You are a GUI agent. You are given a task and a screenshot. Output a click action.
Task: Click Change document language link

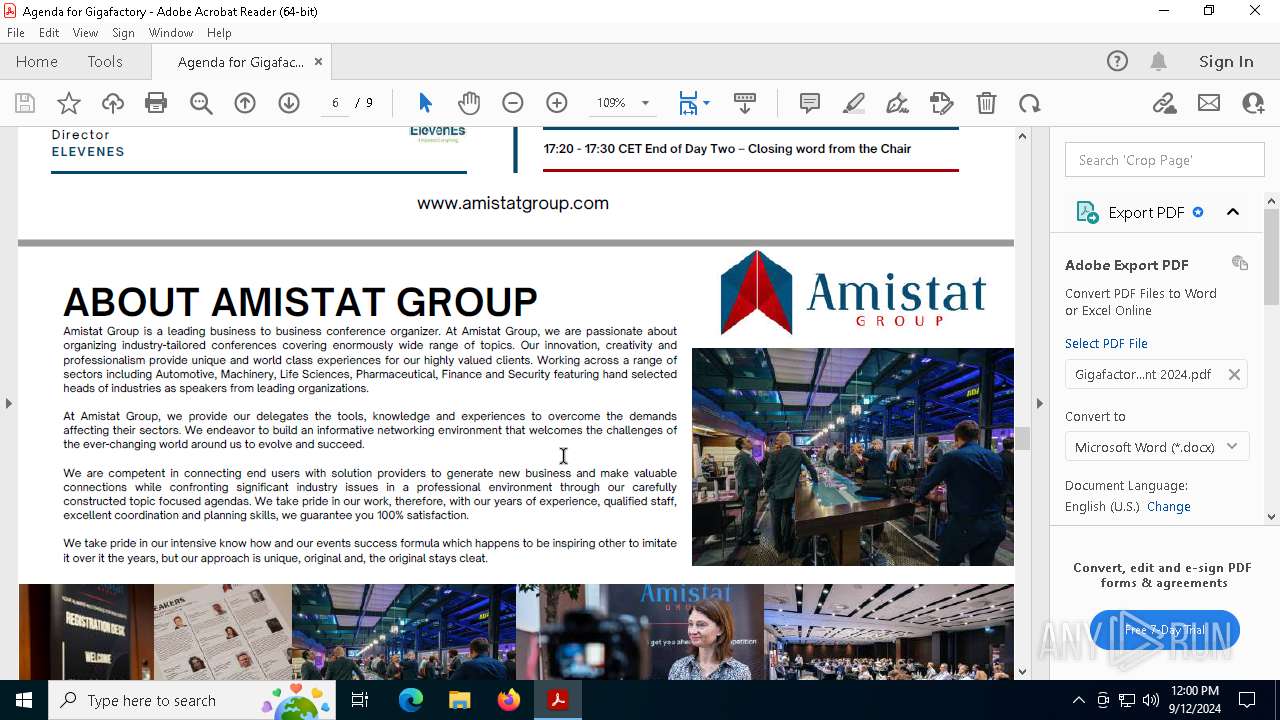(1169, 506)
